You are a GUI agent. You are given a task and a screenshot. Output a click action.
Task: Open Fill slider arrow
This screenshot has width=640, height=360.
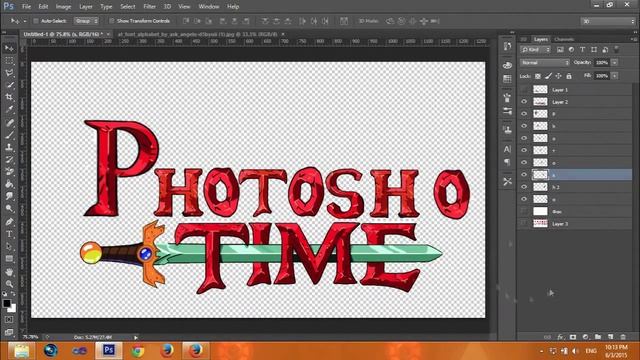(615, 76)
